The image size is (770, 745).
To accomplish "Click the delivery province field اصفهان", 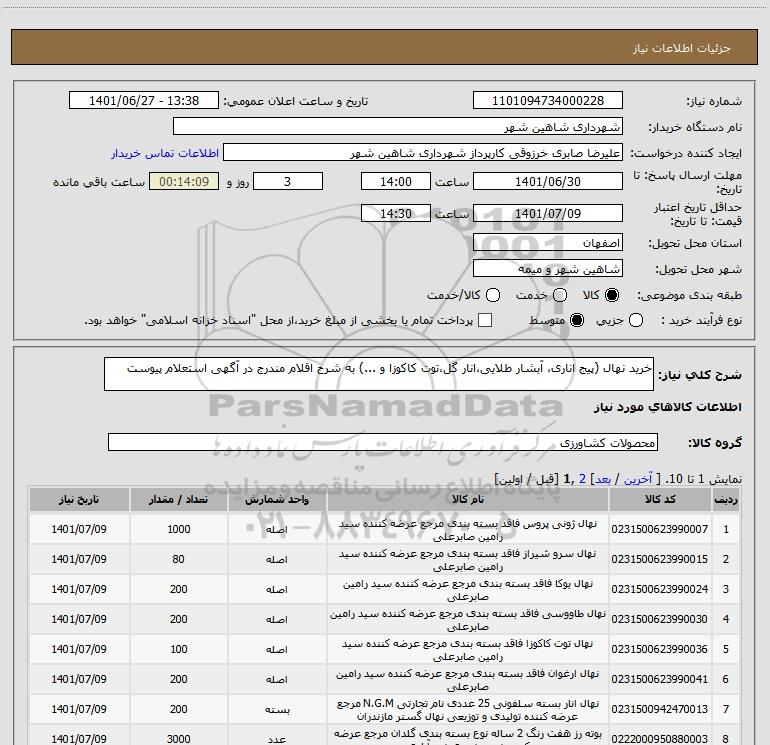I will (x=548, y=243).
